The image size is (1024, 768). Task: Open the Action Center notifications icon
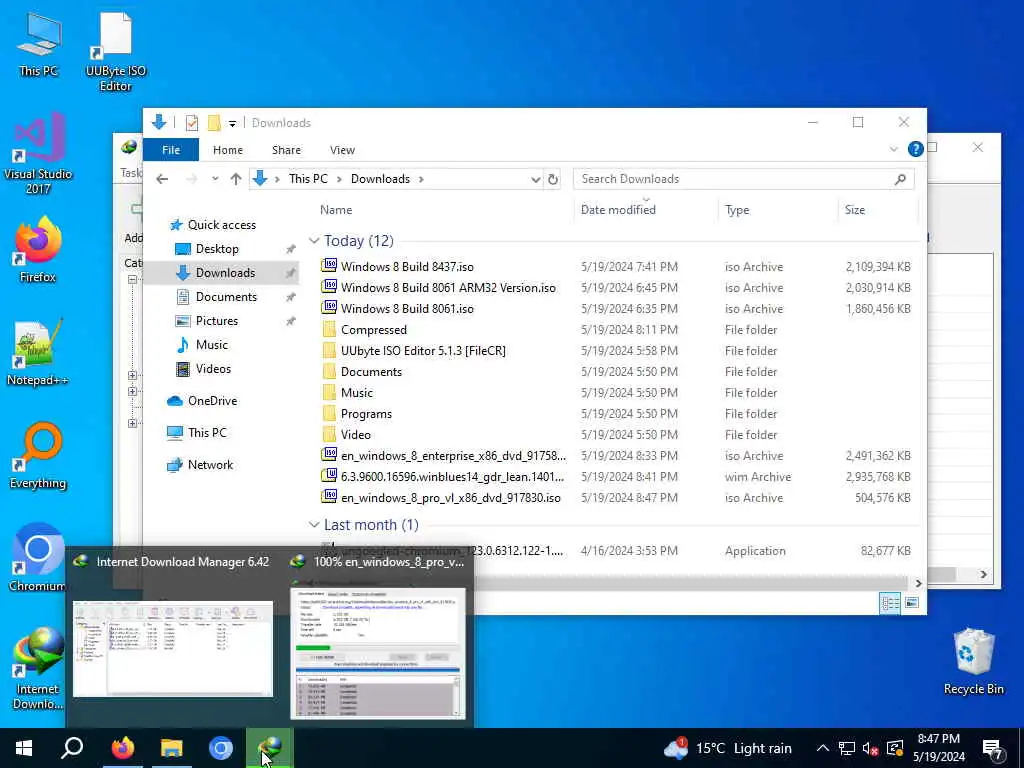pyautogui.click(x=992, y=748)
